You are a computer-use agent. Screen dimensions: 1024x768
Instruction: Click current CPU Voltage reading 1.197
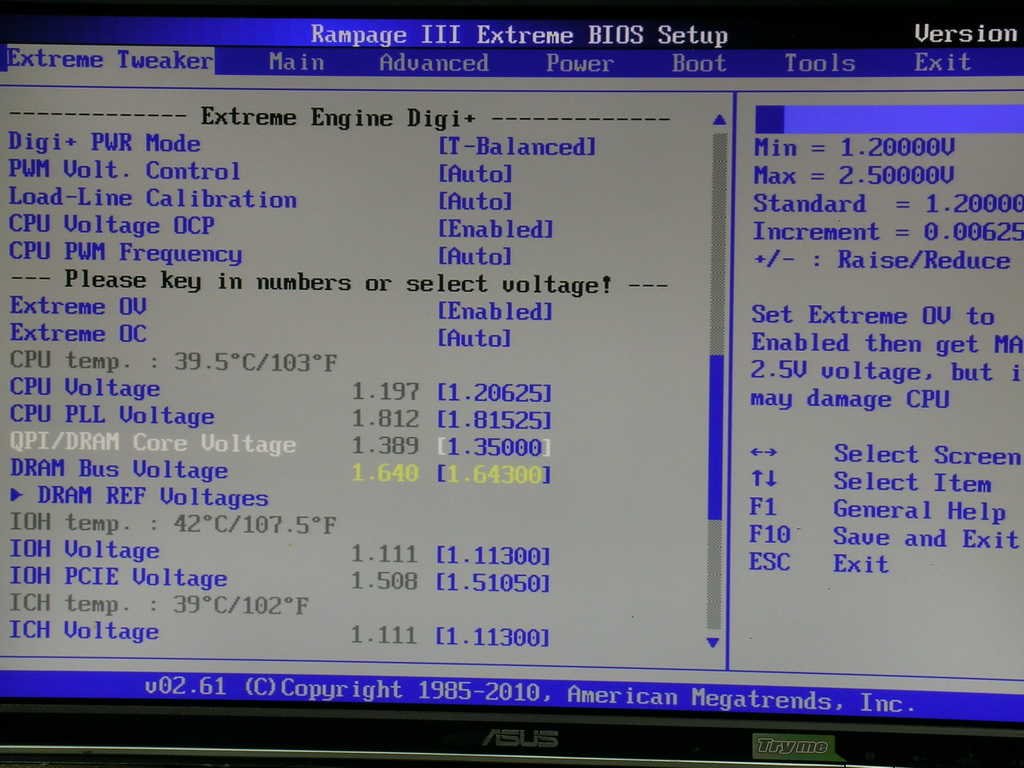[385, 392]
